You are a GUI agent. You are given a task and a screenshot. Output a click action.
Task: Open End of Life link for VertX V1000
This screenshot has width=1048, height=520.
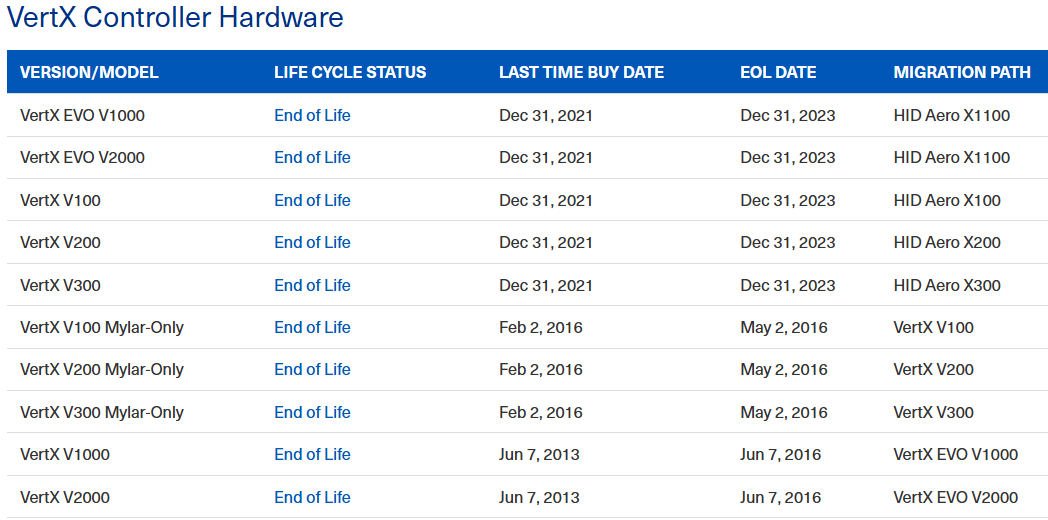tap(312, 454)
